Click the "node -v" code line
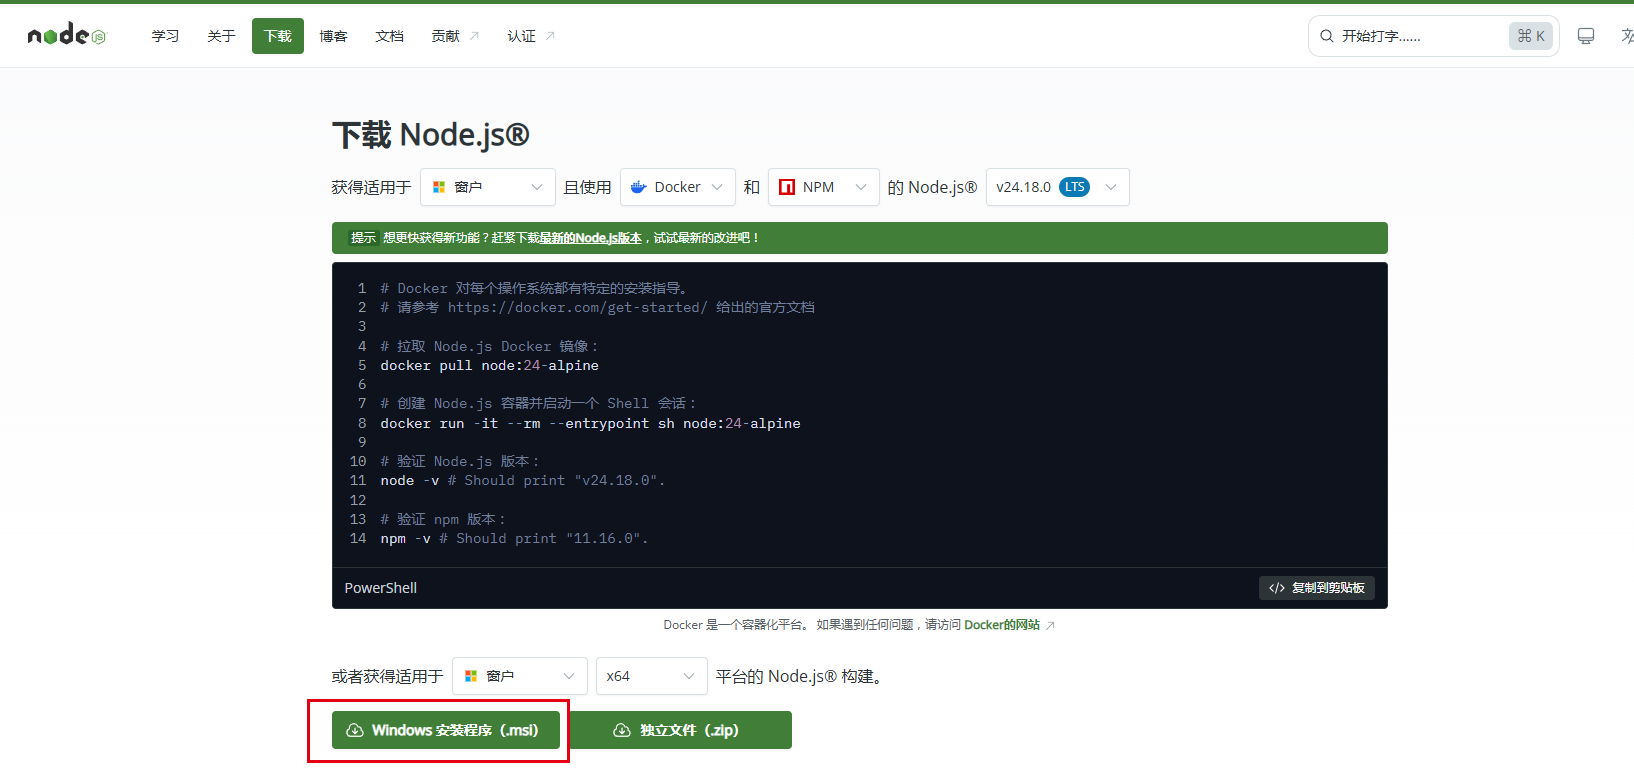Image resolution: width=1634 pixels, height=780 pixels. click(x=522, y=481)
